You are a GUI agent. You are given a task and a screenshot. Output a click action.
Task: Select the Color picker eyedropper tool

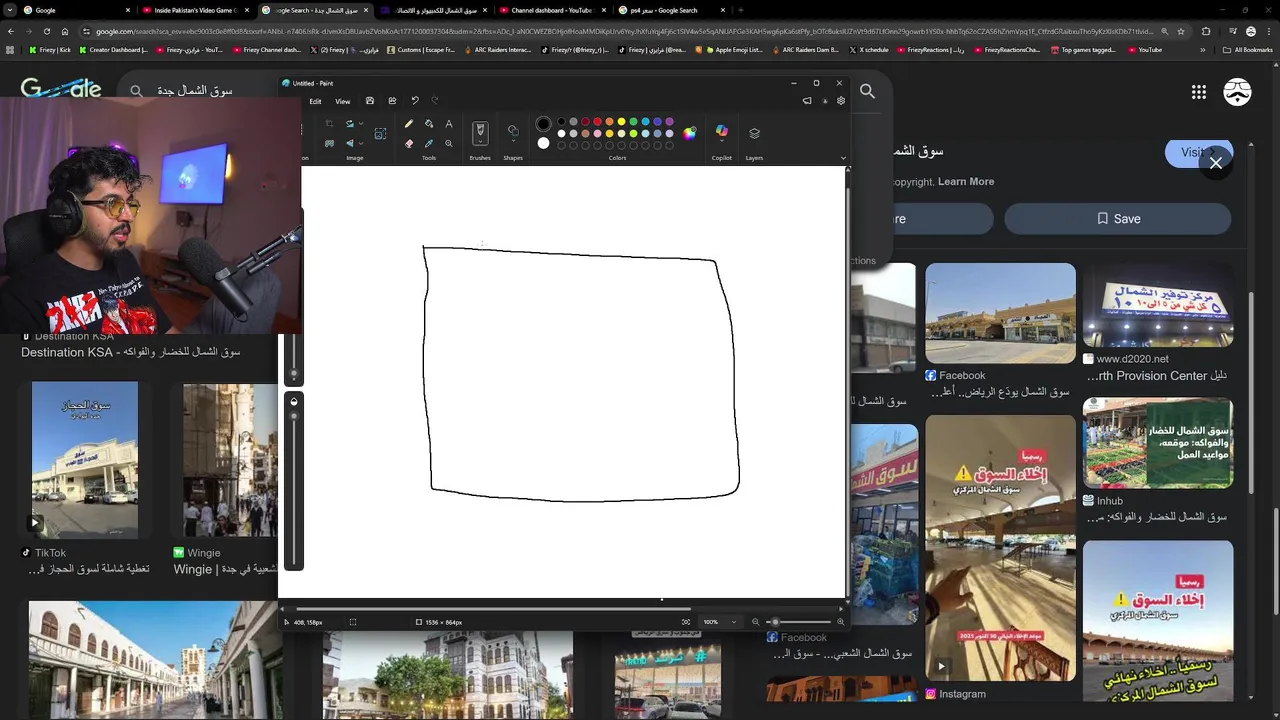429,143
